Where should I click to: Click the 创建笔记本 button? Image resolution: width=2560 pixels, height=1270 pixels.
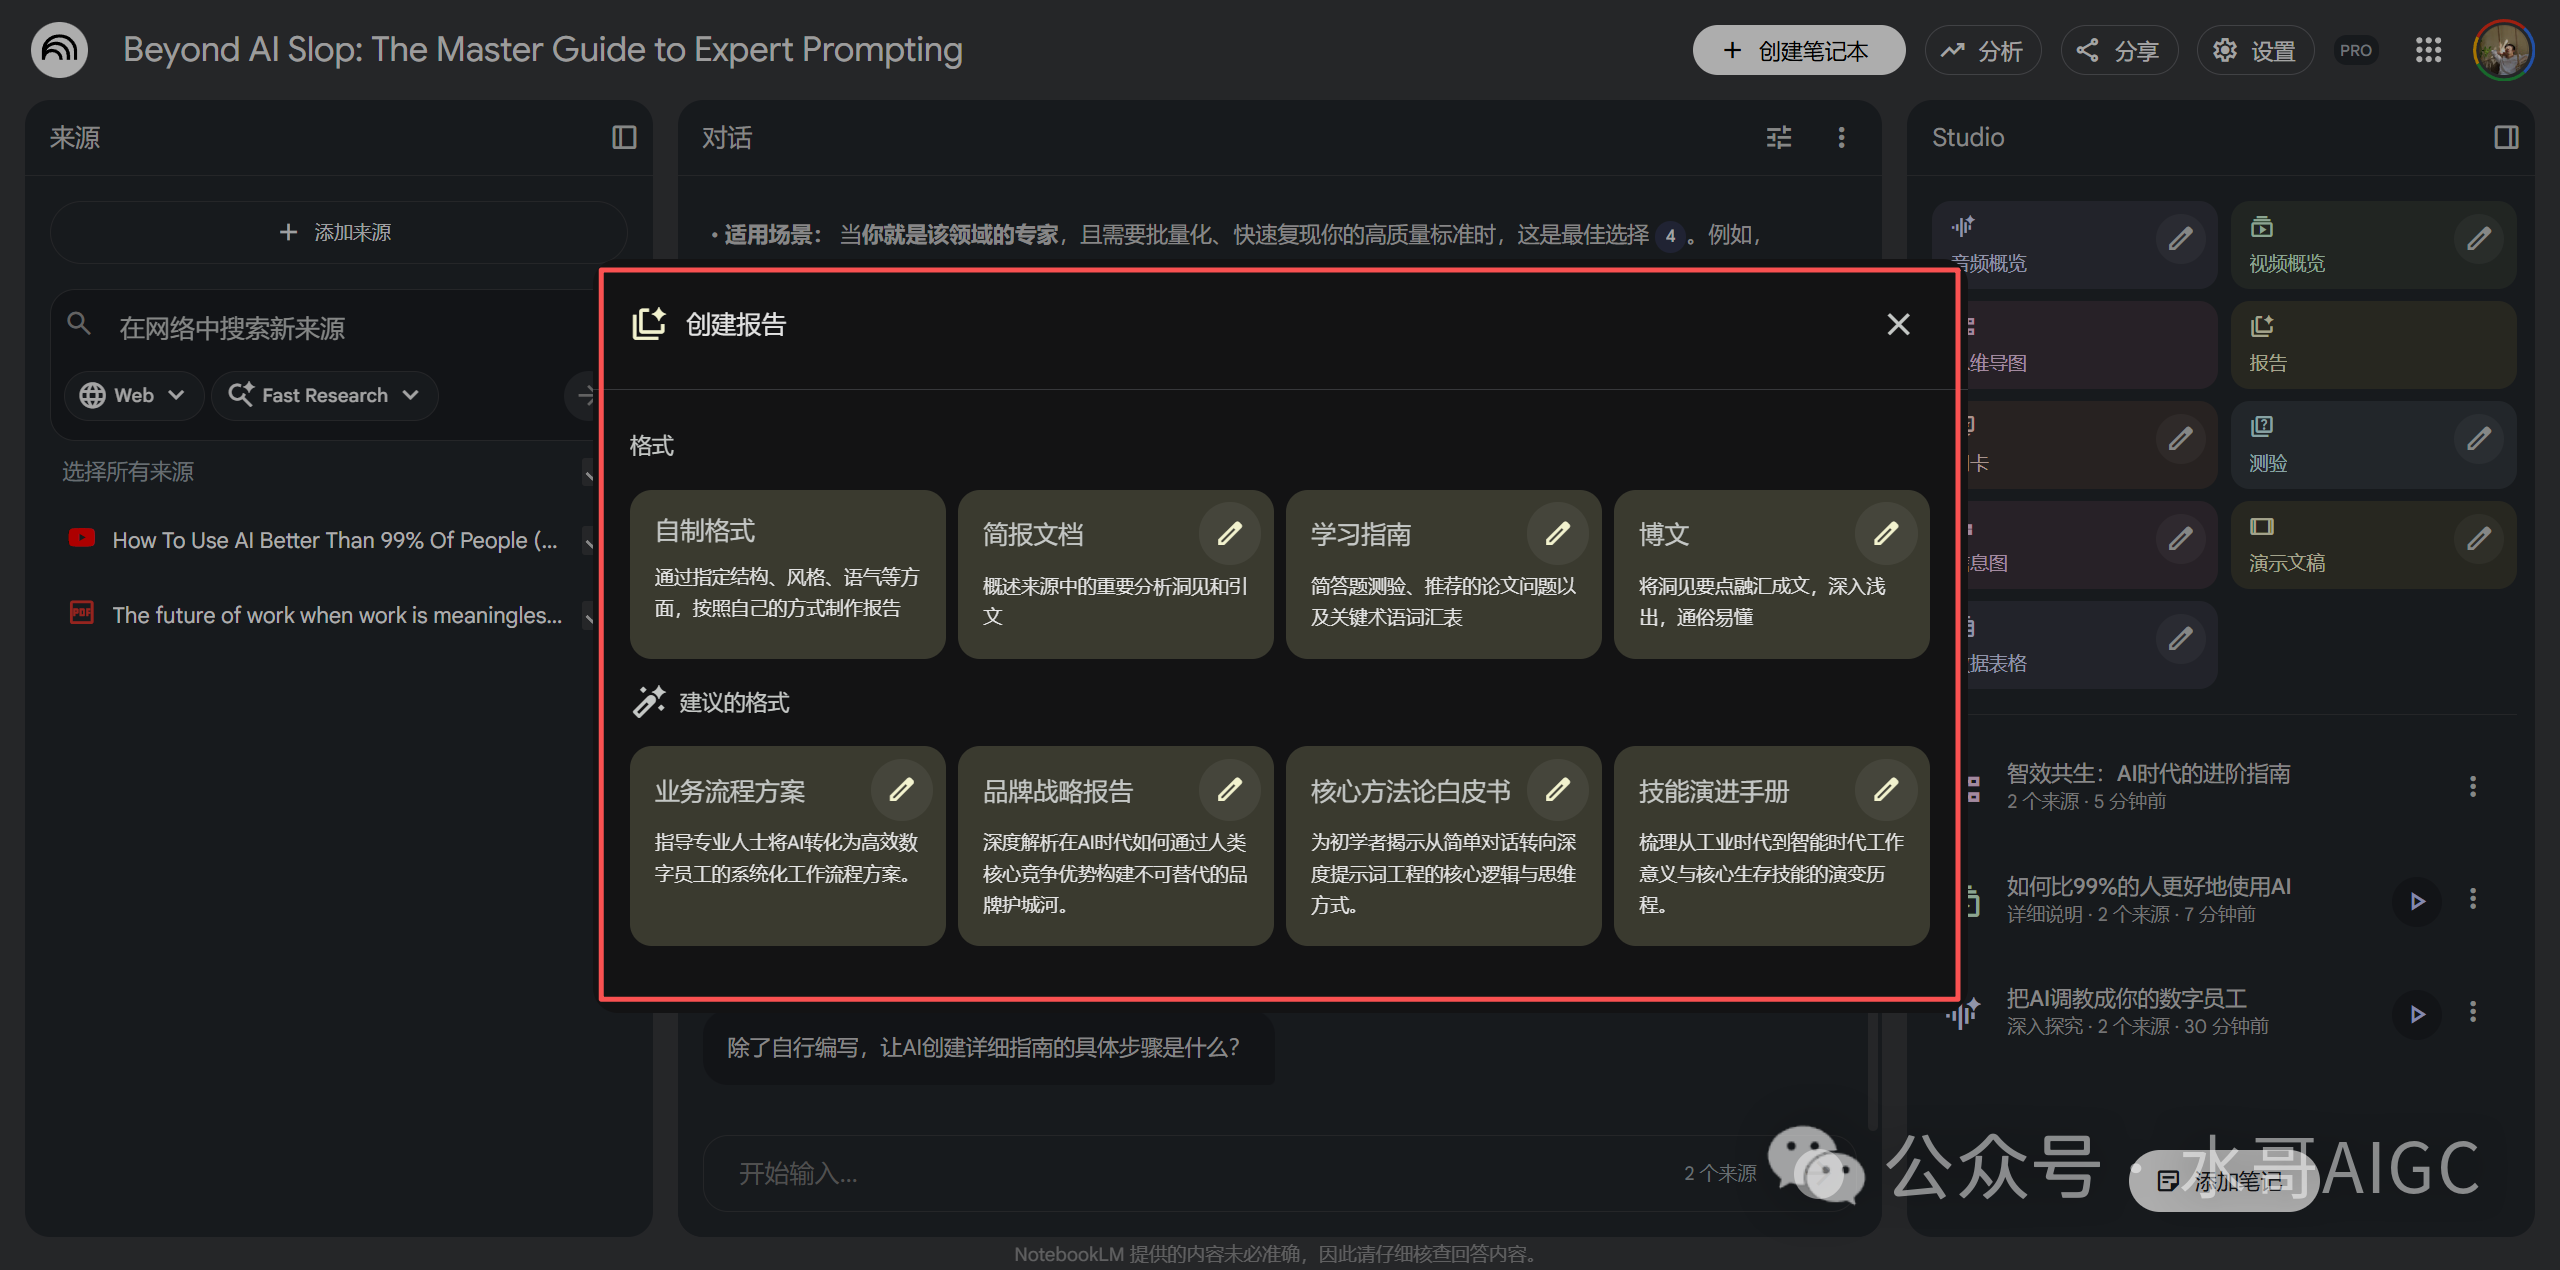1798,50
